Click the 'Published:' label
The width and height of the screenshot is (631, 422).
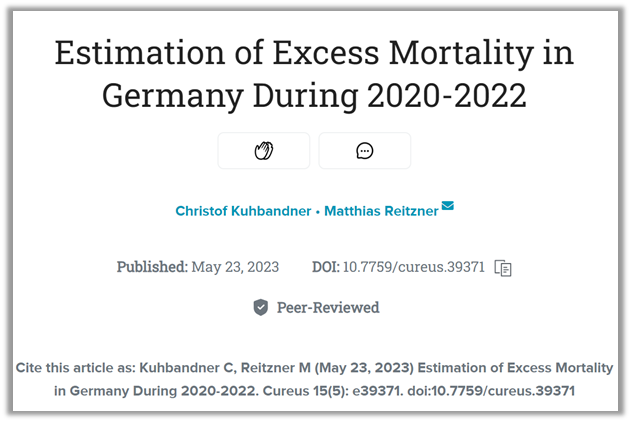(152, 267)
